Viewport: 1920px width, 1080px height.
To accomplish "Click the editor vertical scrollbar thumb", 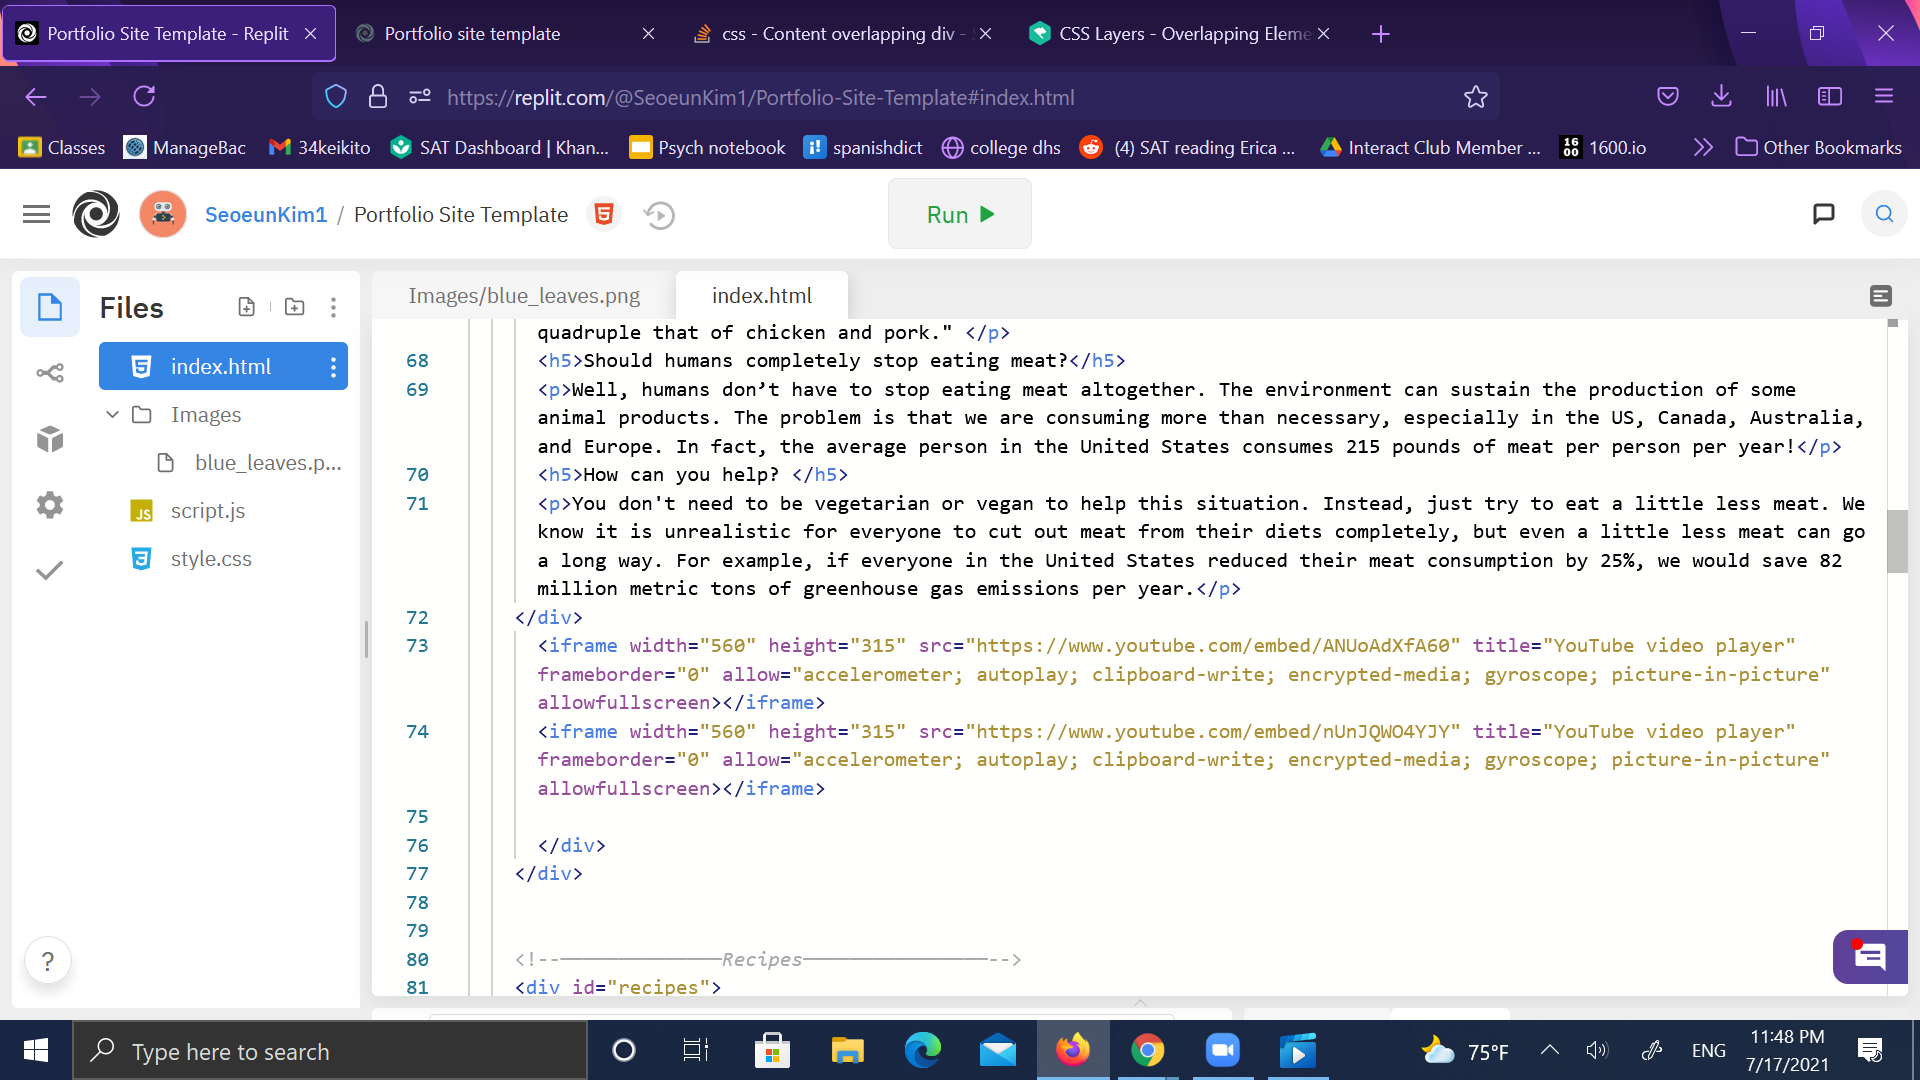I will click(x=1896, y=541).
